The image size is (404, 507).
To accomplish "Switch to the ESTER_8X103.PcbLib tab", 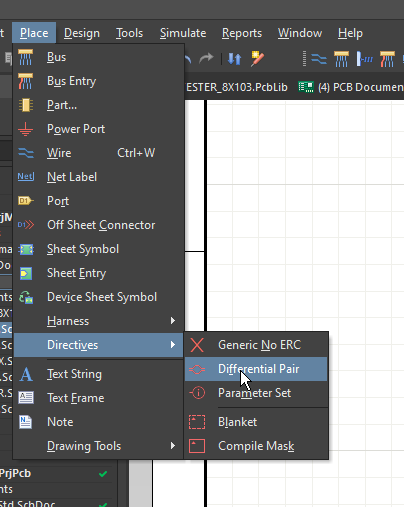I will coord(237,87).
